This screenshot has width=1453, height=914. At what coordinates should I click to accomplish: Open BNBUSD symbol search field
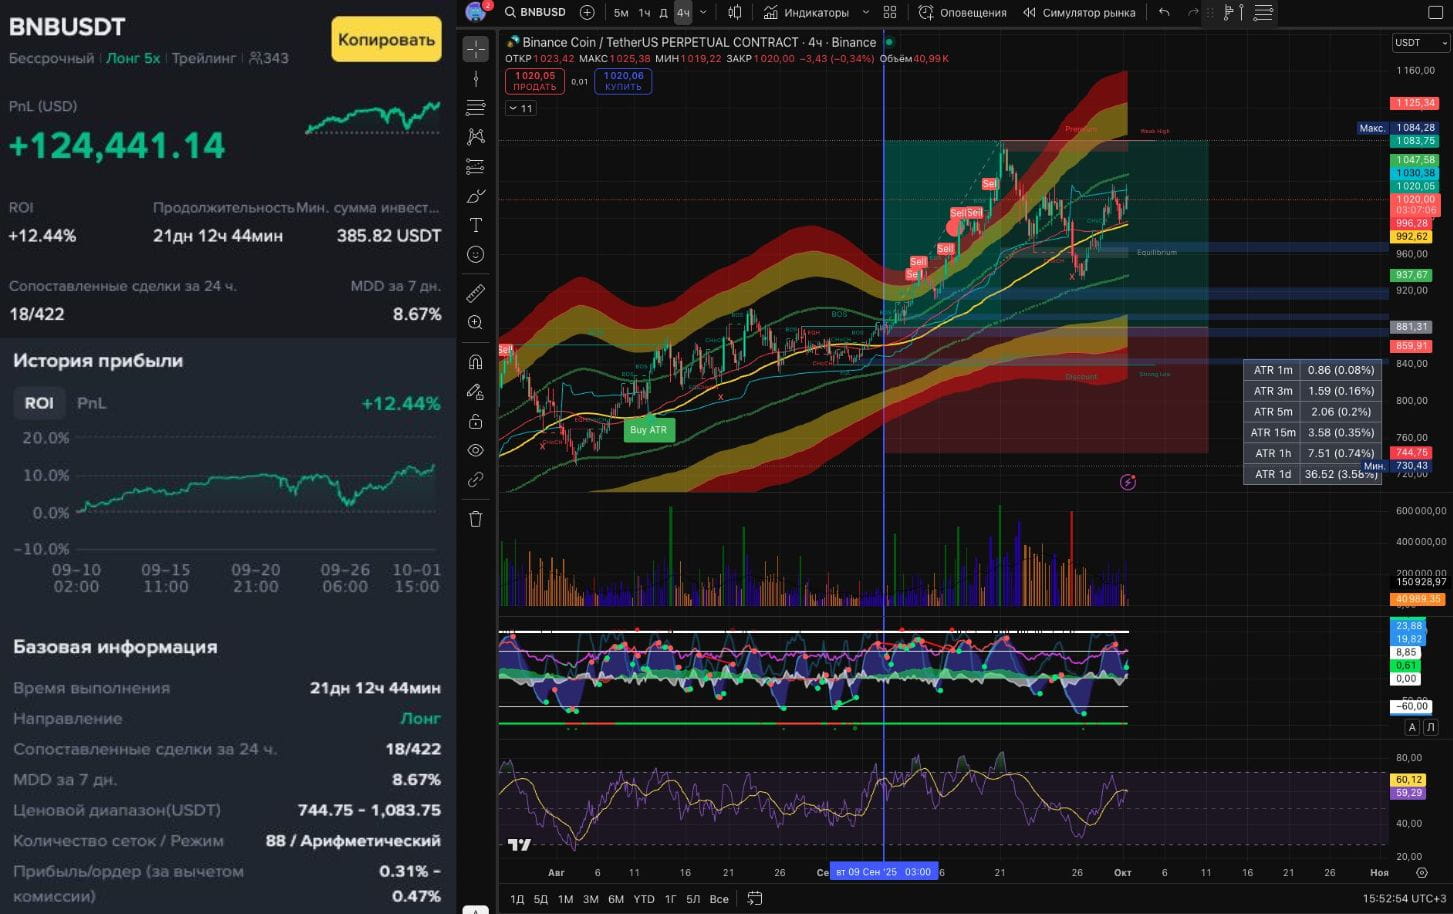pos(536,12)
